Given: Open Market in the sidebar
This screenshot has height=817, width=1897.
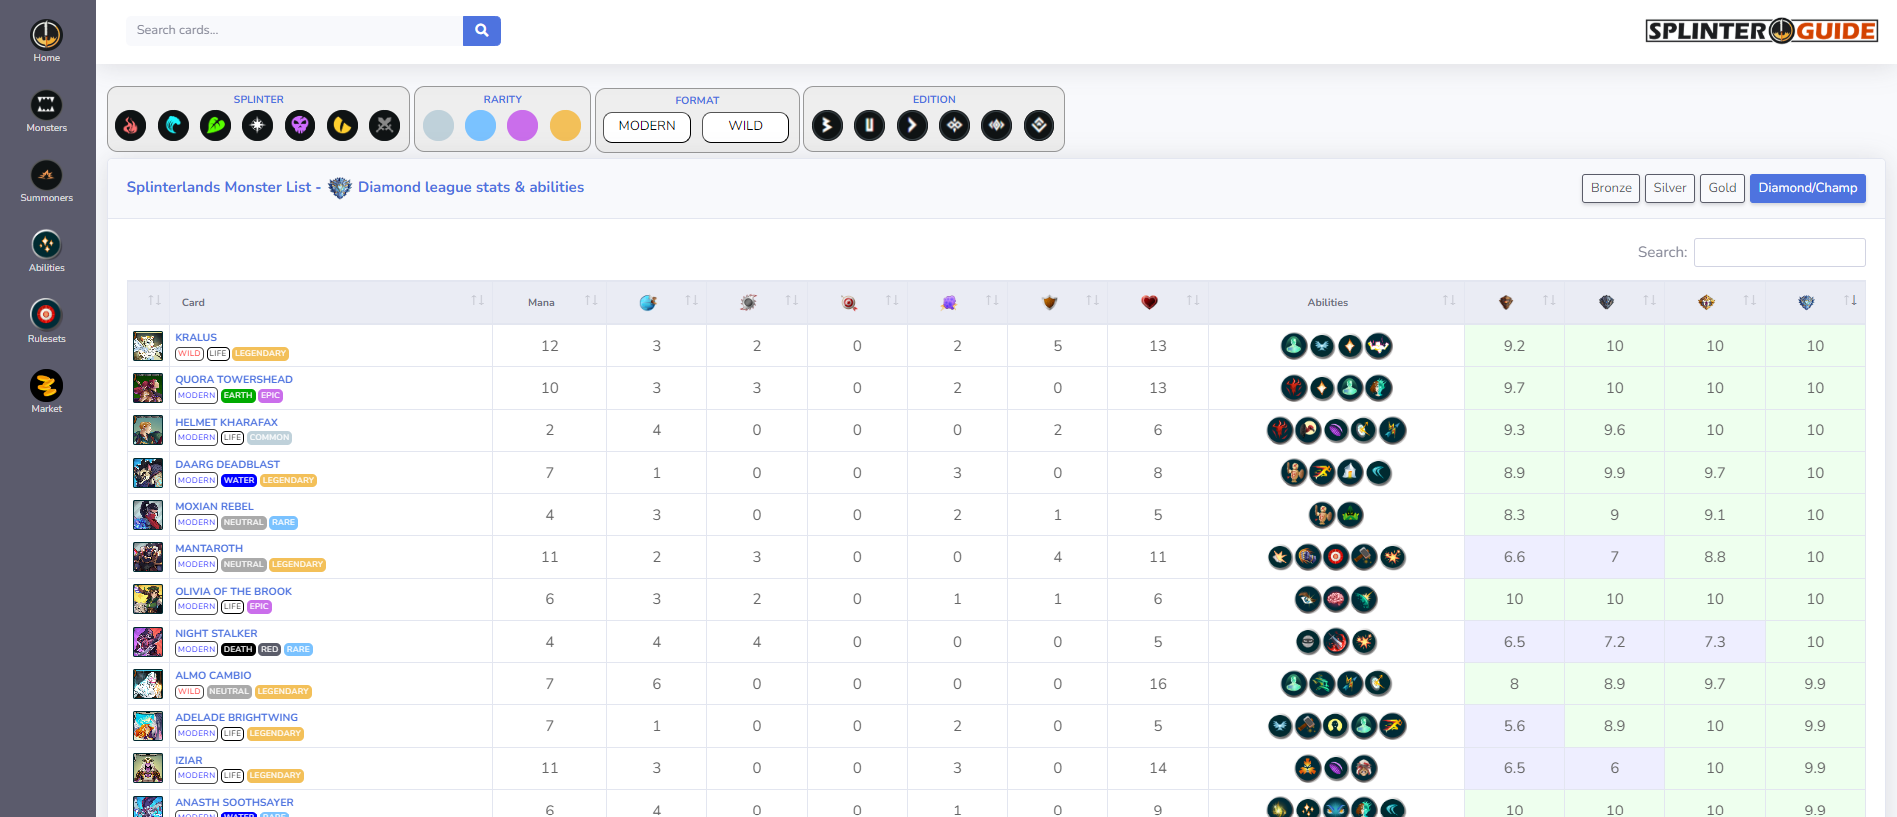Looking at the screenshot, I should click(x=46, y=392).
